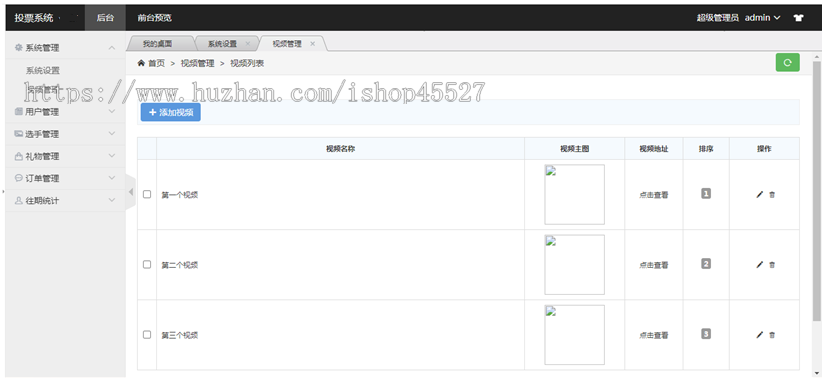Close the 视频管理 tab
The width and height of the screenshot is (824, 380).
pyautogui.click(x=312, y=44)
